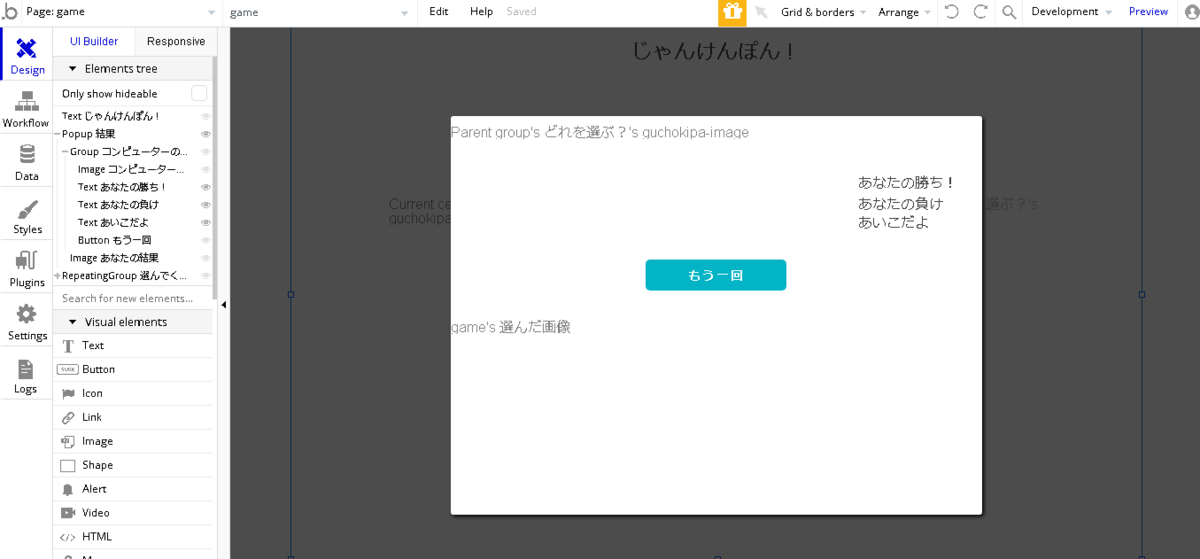Click the arrow pointer icon in top toolbar
This screenshot has height=559, width=1200.
[x=761, y=12]
